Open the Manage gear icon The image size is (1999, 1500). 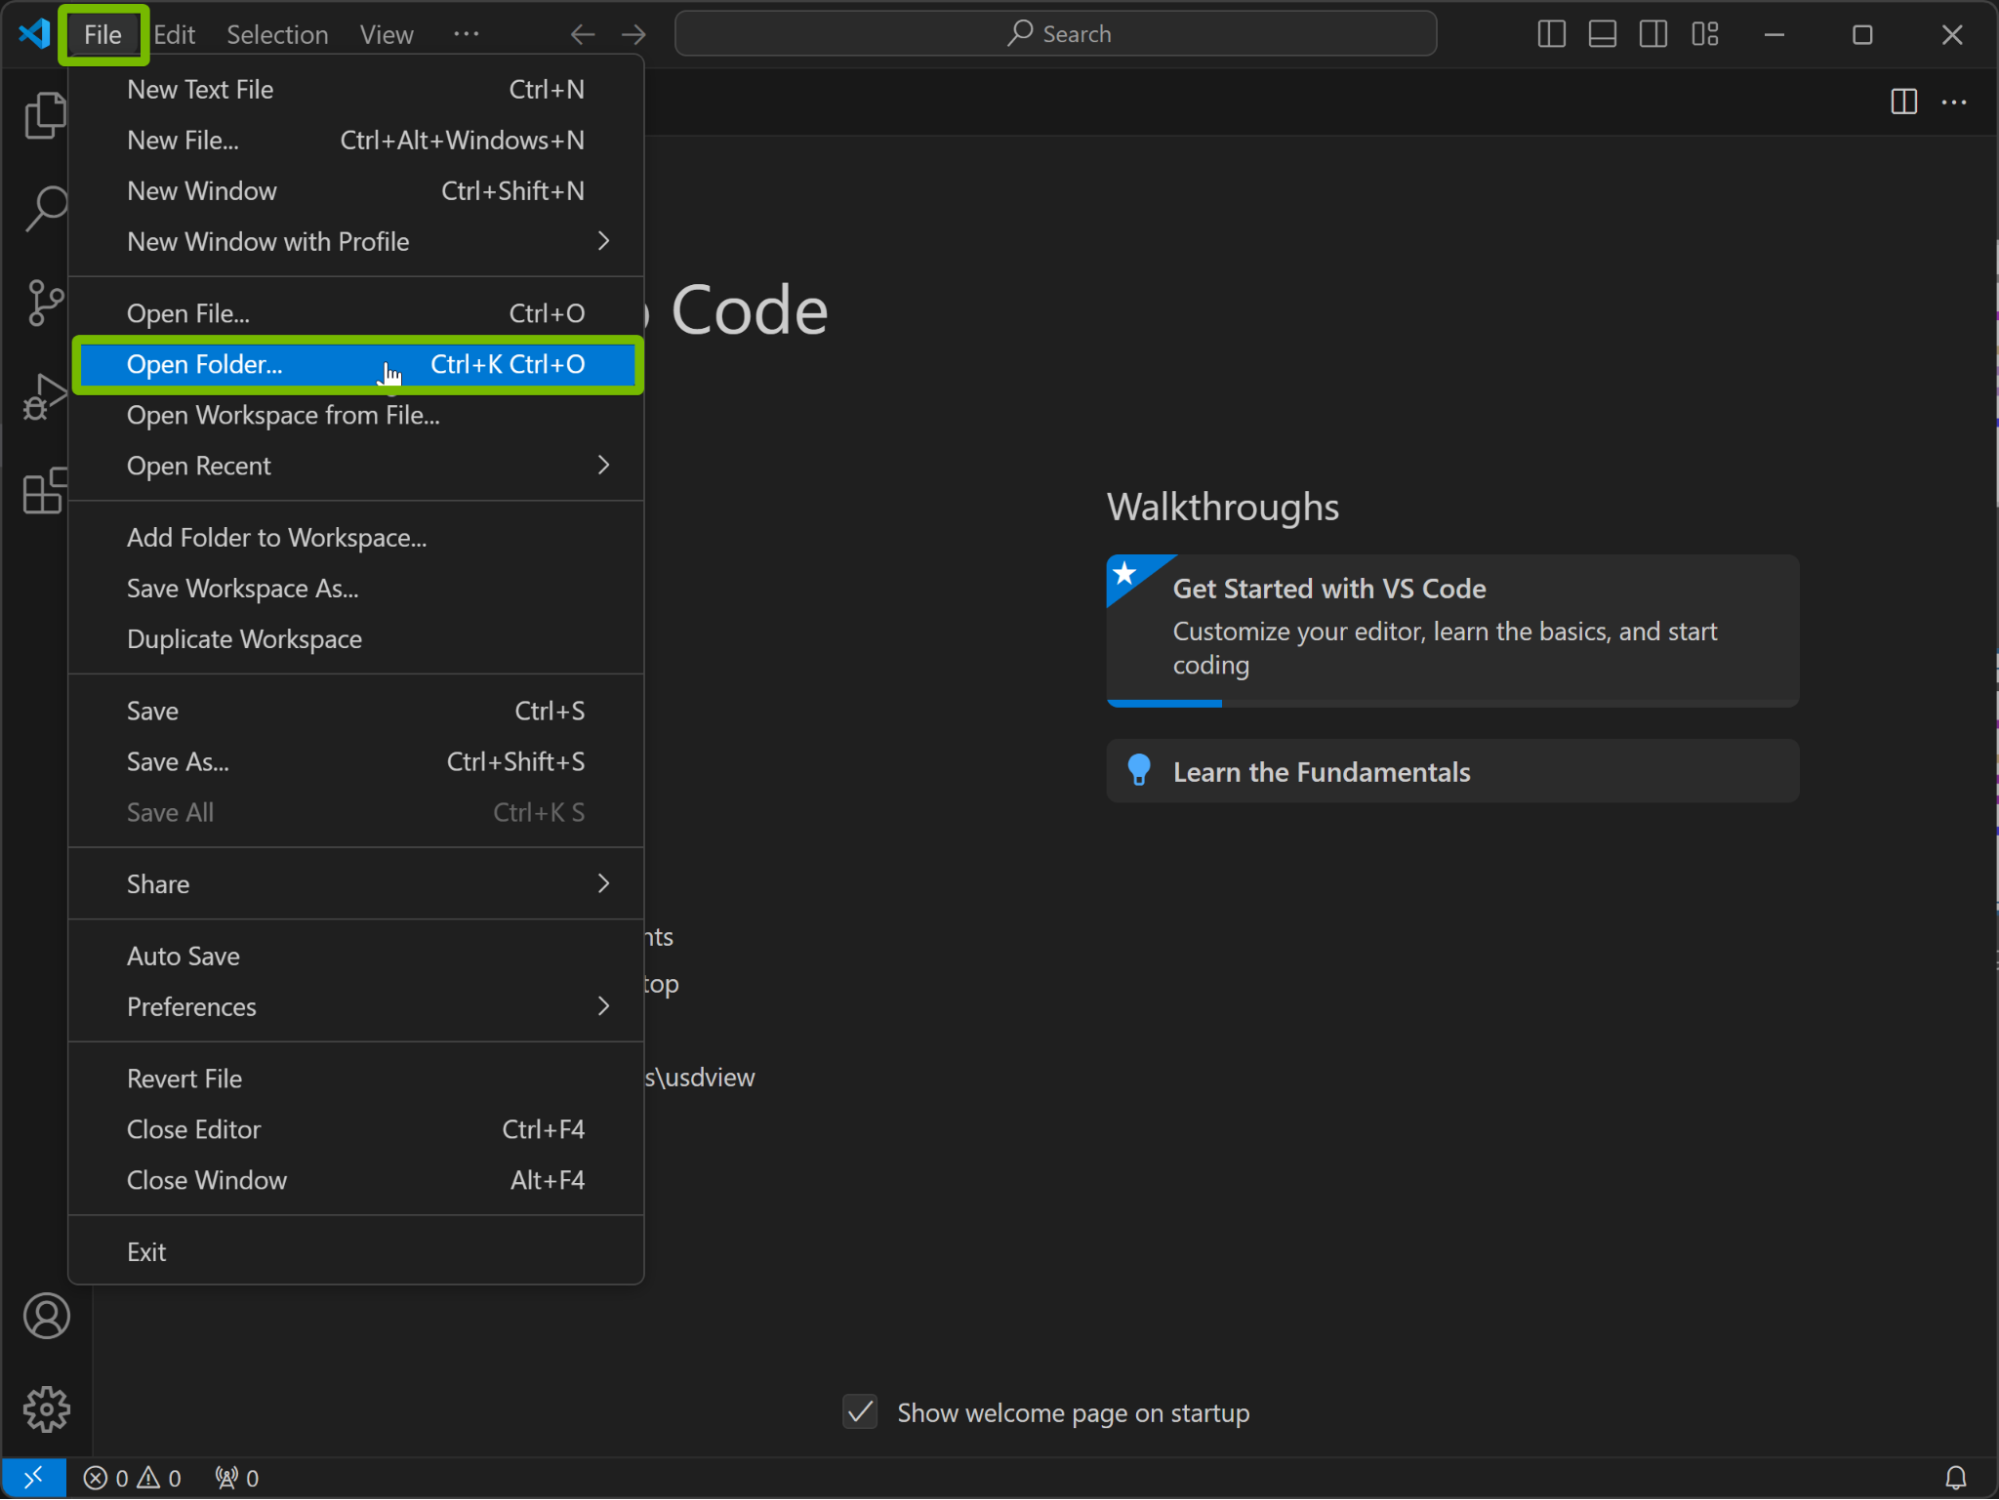(x=46, y=1410)
